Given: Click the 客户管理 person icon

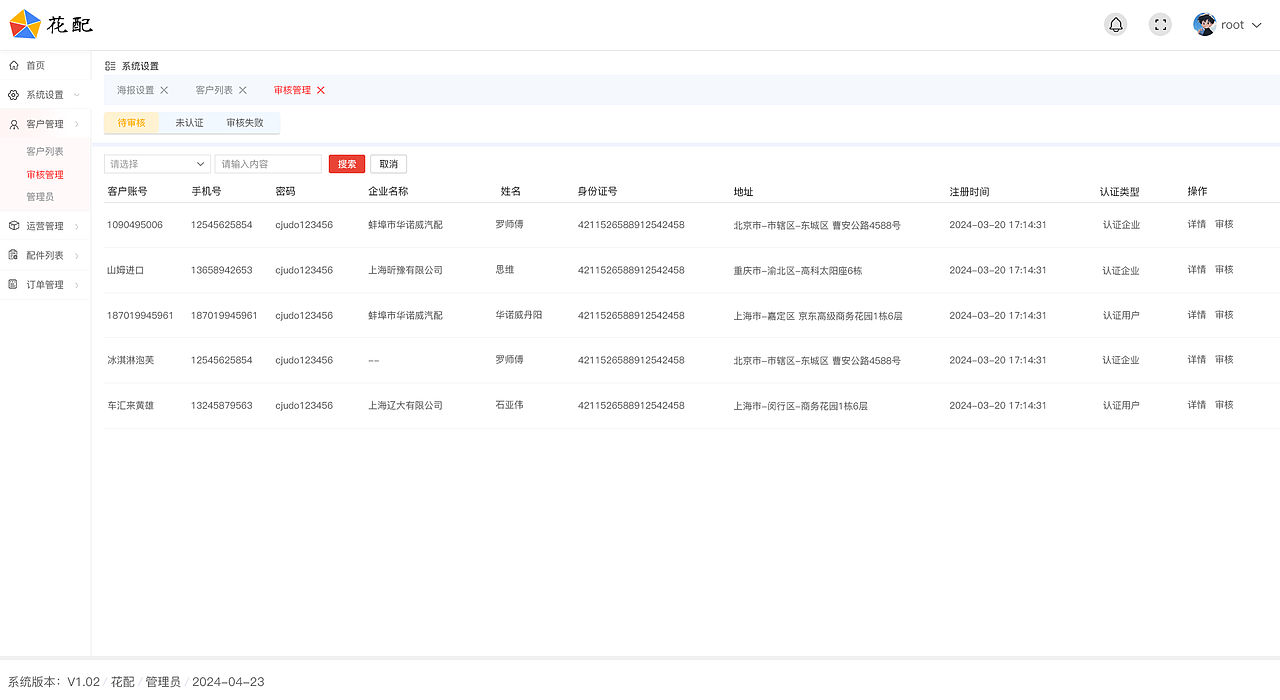Looking at the screenshot, I should (x=13, y=125).
